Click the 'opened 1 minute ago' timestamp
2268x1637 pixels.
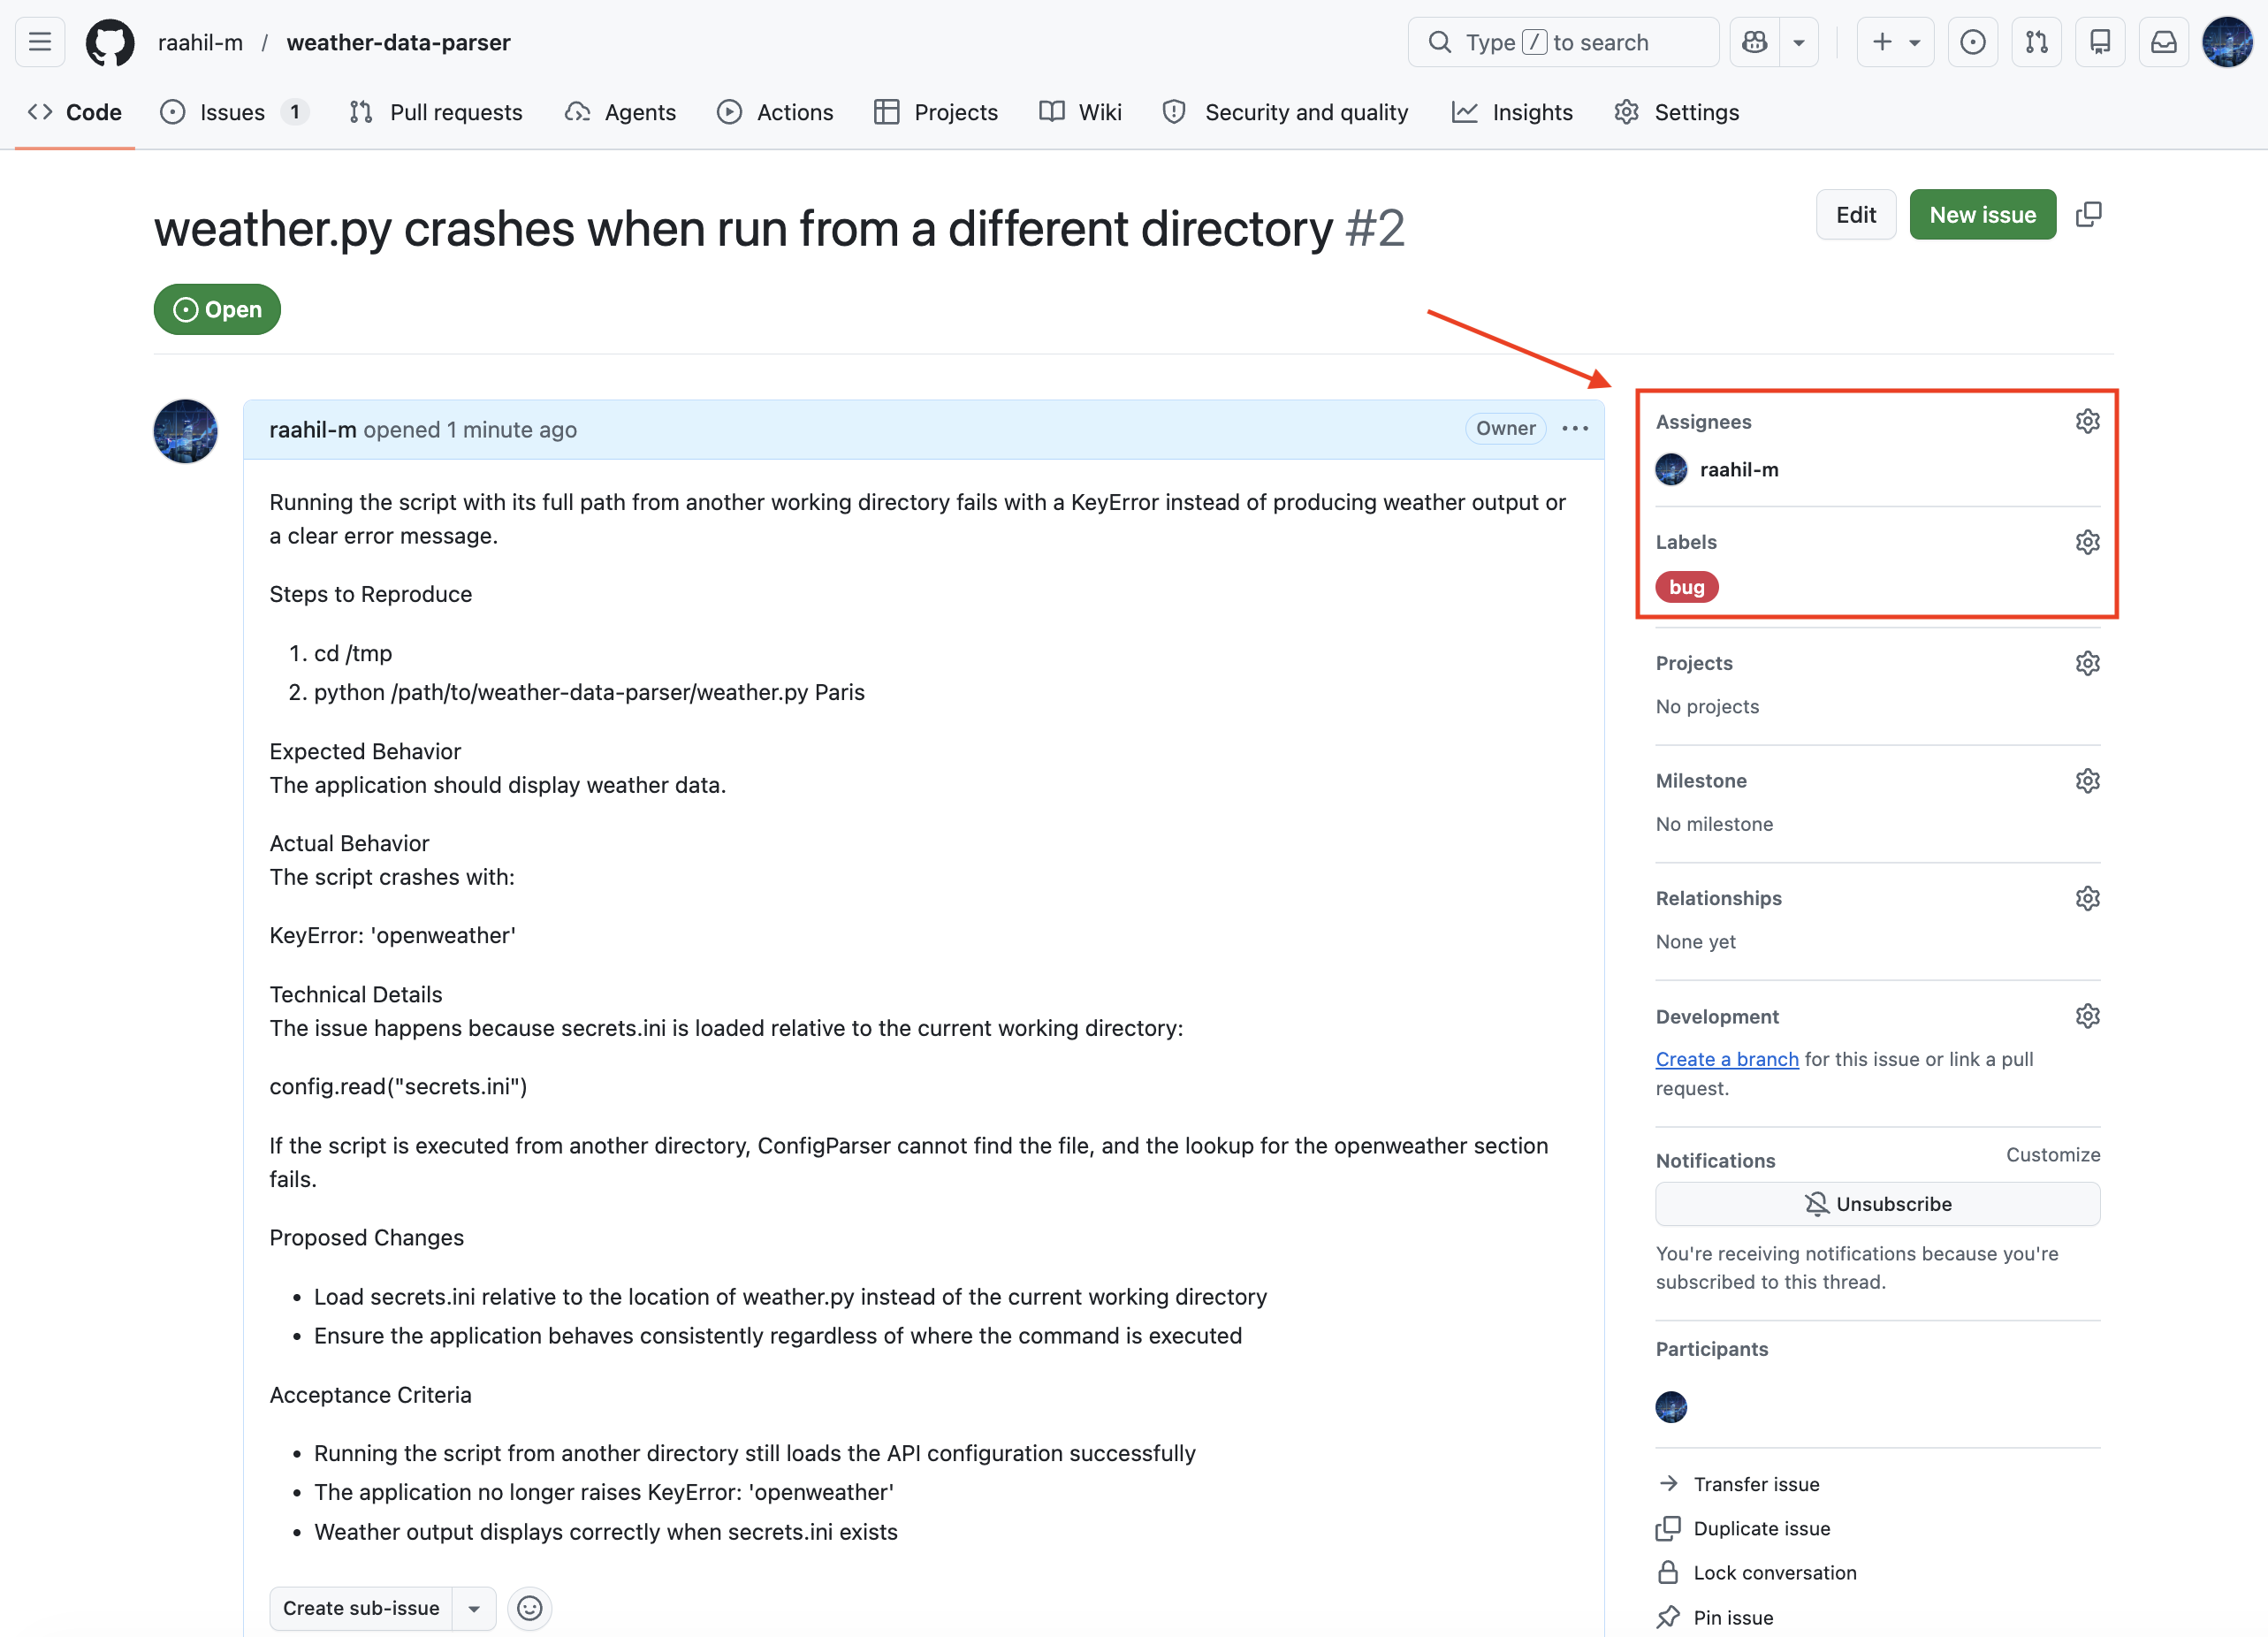[x=470, y=429]
